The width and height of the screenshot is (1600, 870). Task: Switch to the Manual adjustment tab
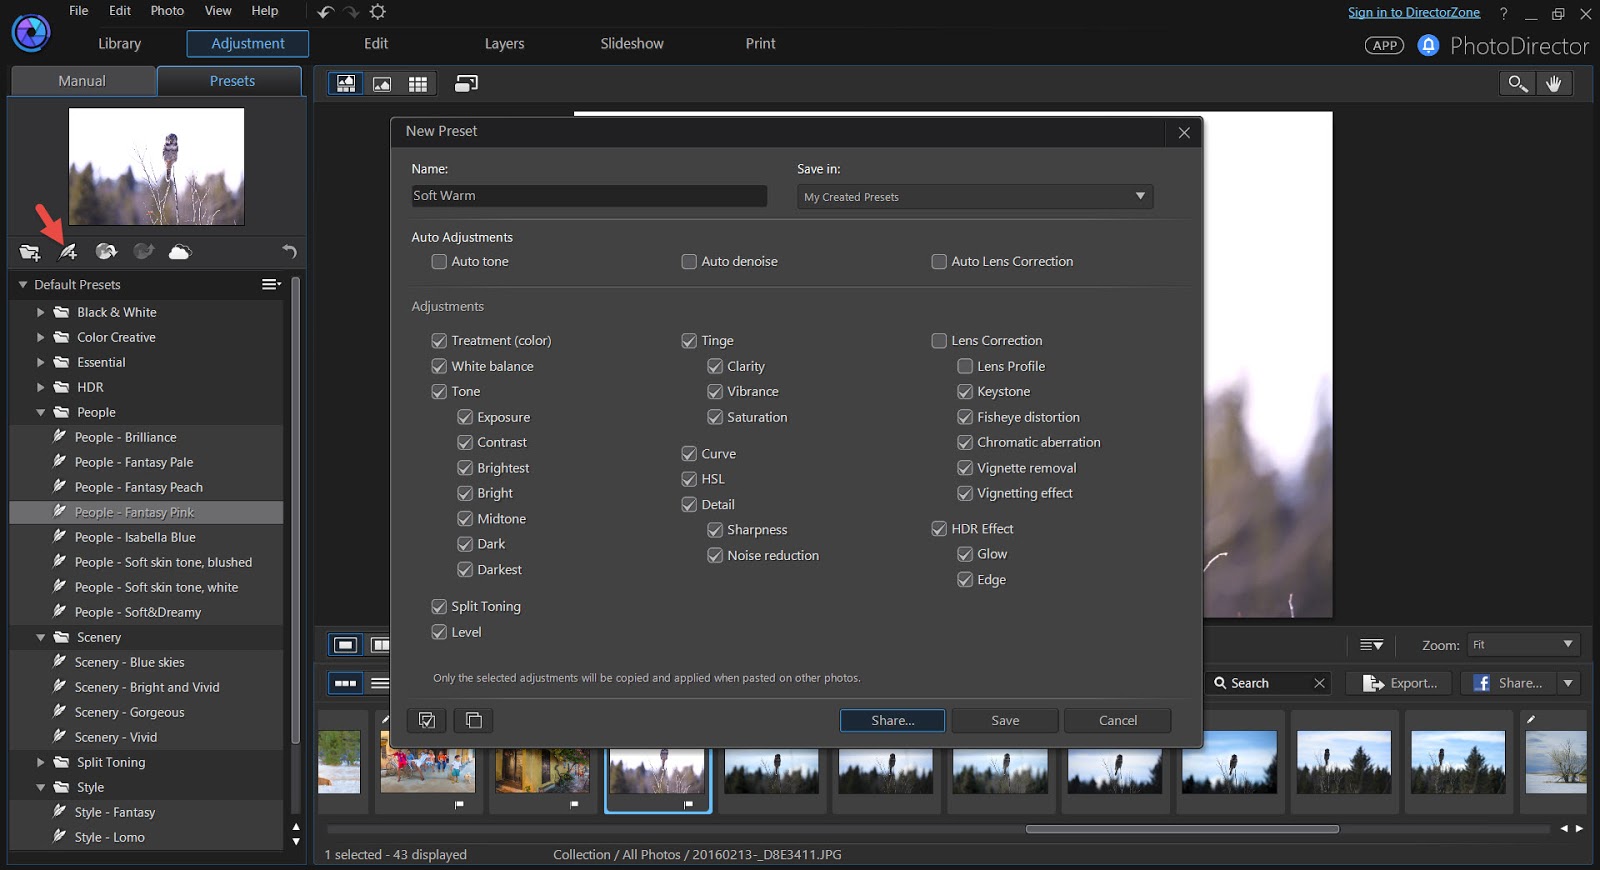pos(82,81)
